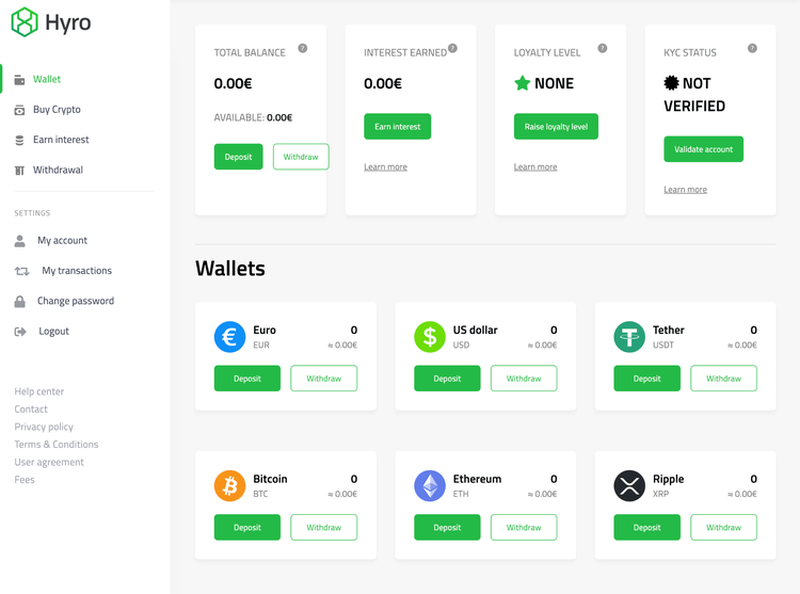
Task: Log out using the sidebar Logout item
Action: click(53, 331)
